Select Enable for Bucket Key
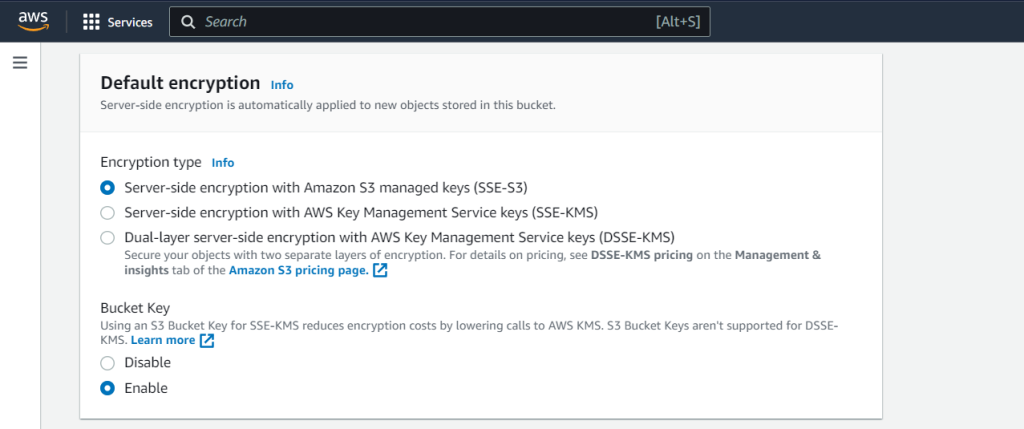This screenshot has width=1024, height=429. point(108,388)
